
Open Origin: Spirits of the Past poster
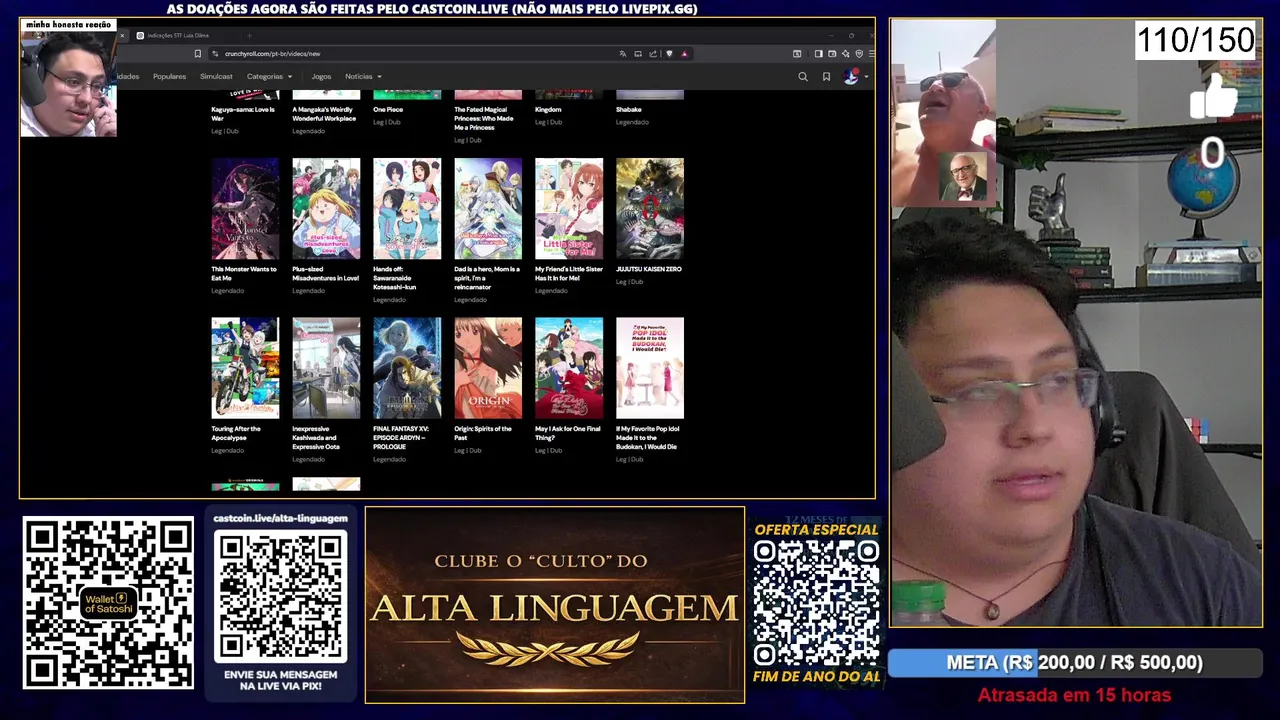pos(488,368)
